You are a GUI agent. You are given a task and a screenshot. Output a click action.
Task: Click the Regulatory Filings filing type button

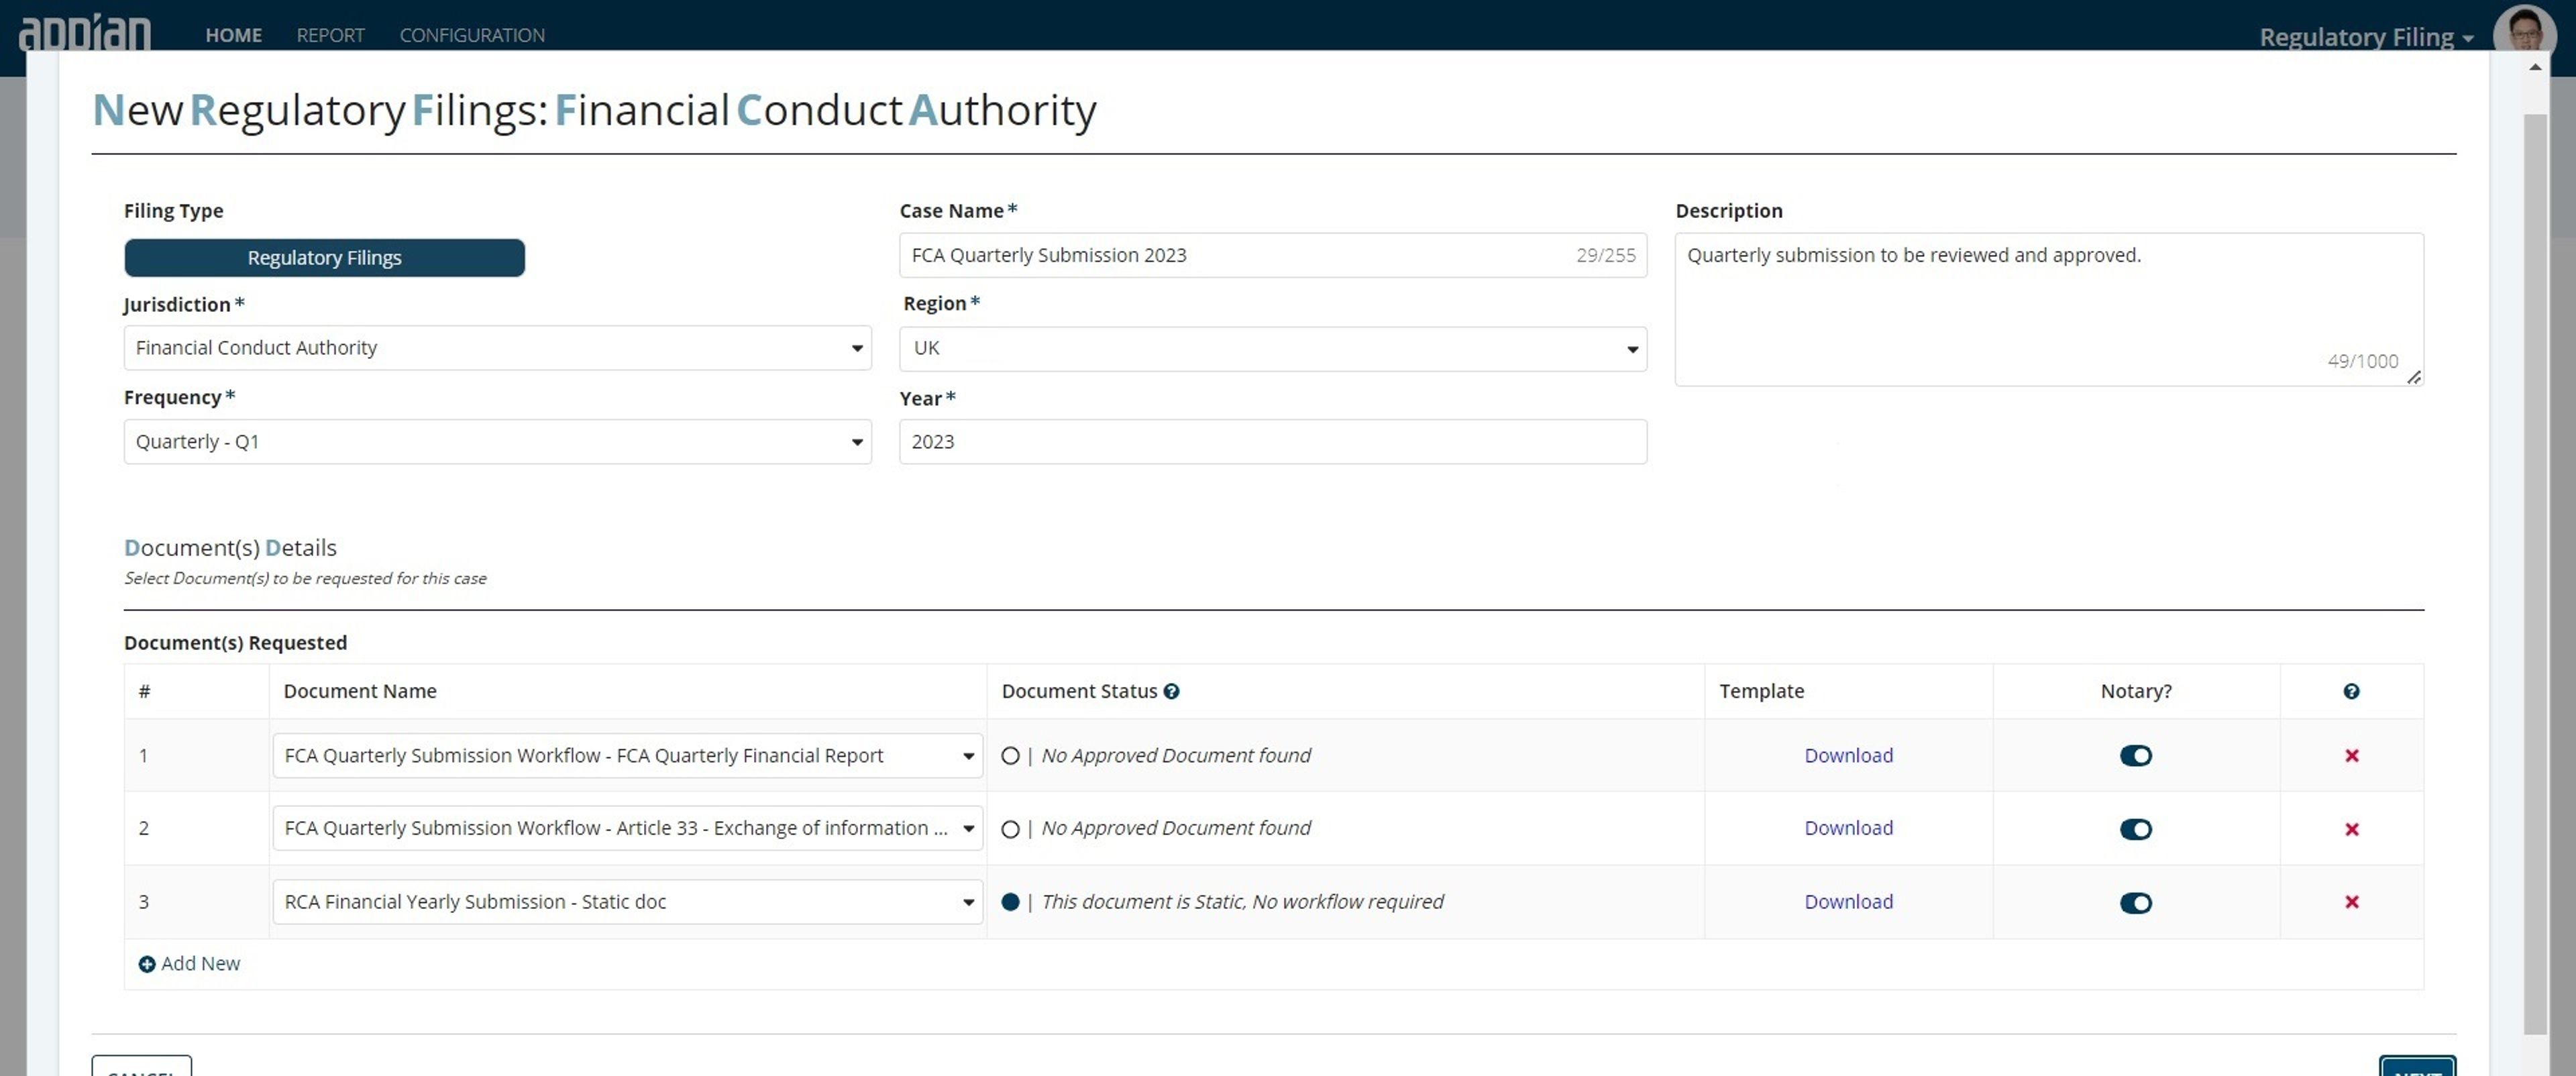[324, 258]
